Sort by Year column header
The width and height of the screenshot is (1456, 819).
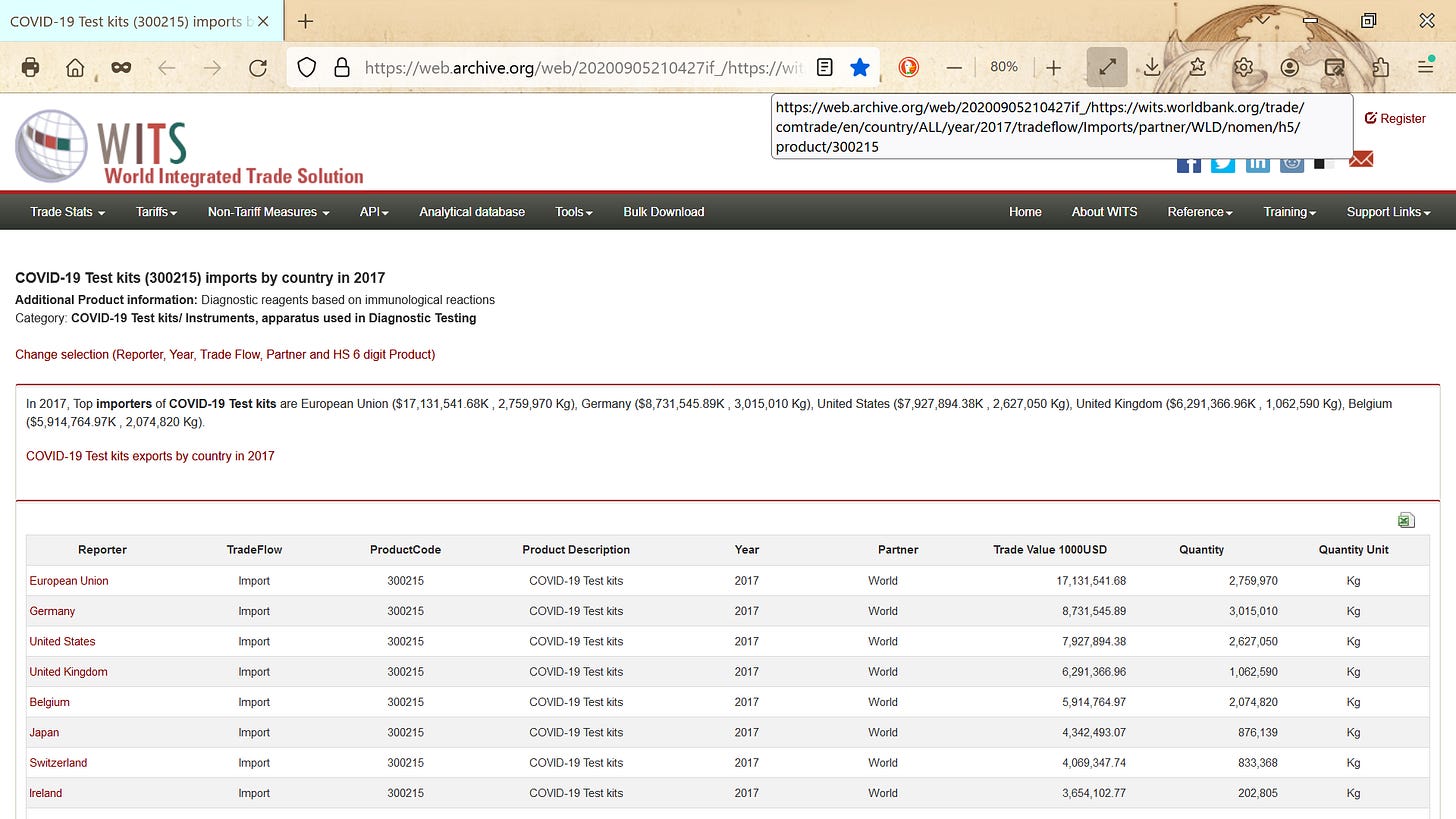(747, 550)
